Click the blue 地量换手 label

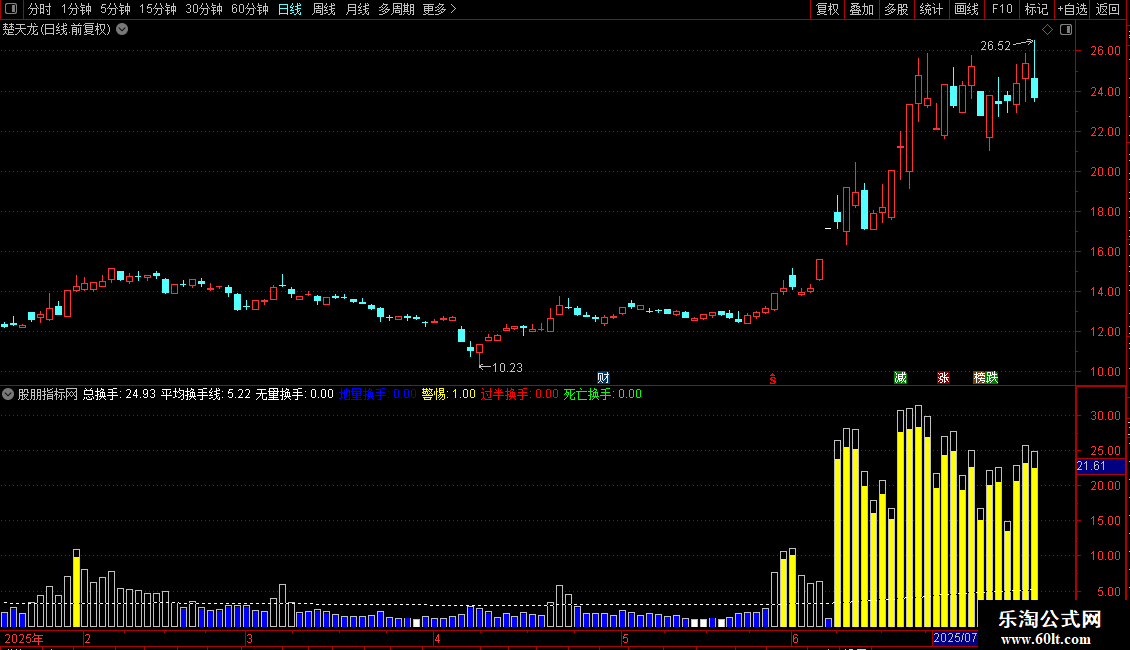[378, 394]
